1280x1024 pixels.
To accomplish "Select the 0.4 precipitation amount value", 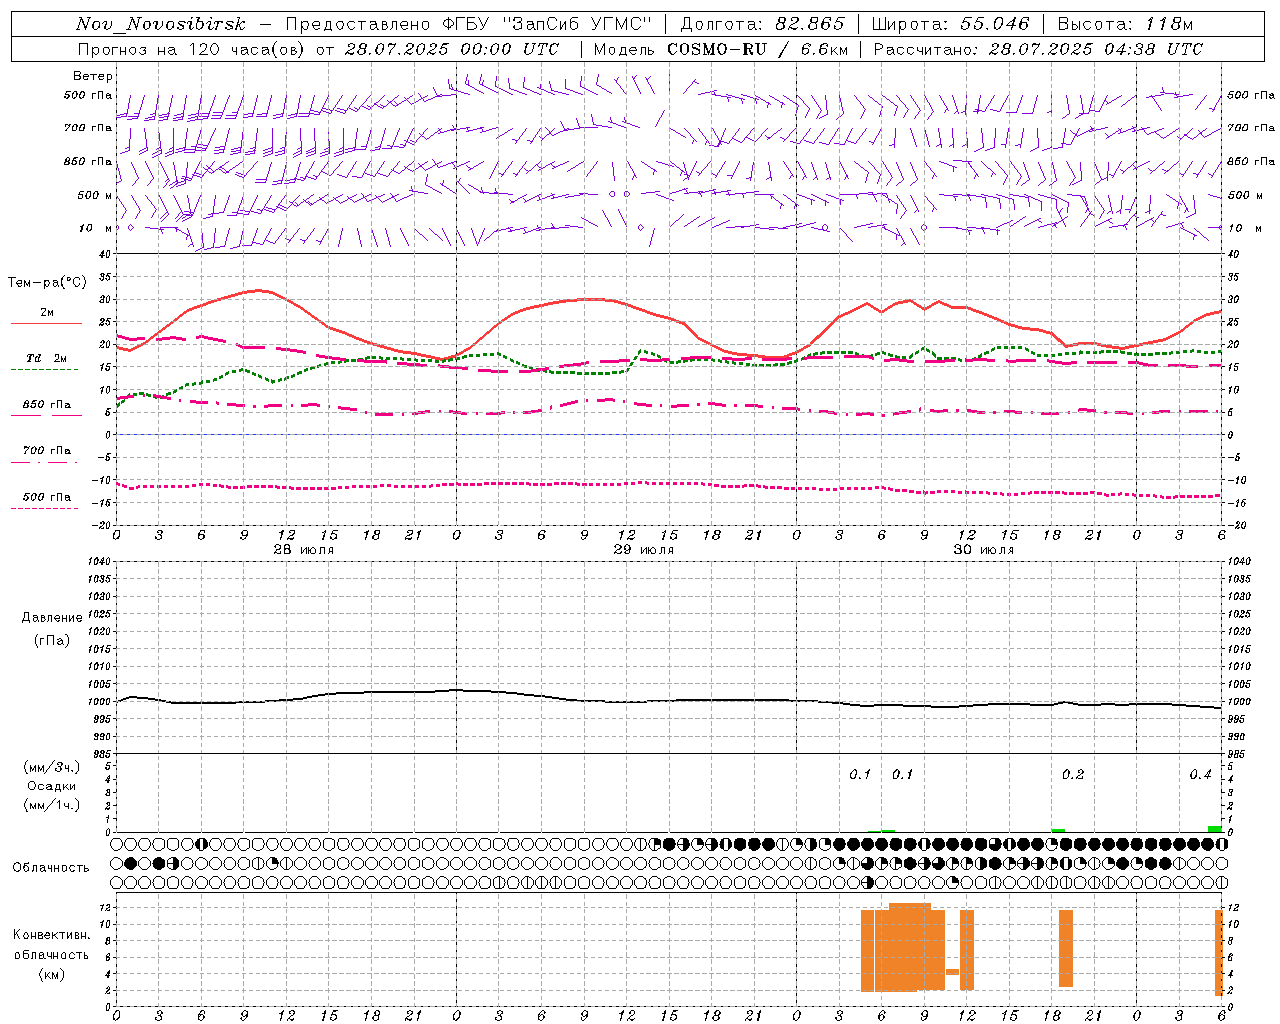I will pos(1200,775).
